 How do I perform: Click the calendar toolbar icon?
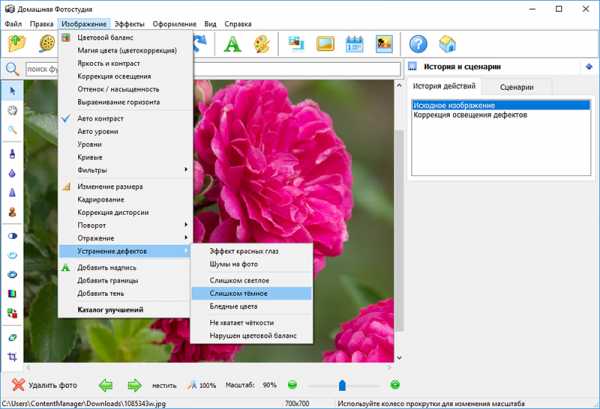tap(354, 44)
